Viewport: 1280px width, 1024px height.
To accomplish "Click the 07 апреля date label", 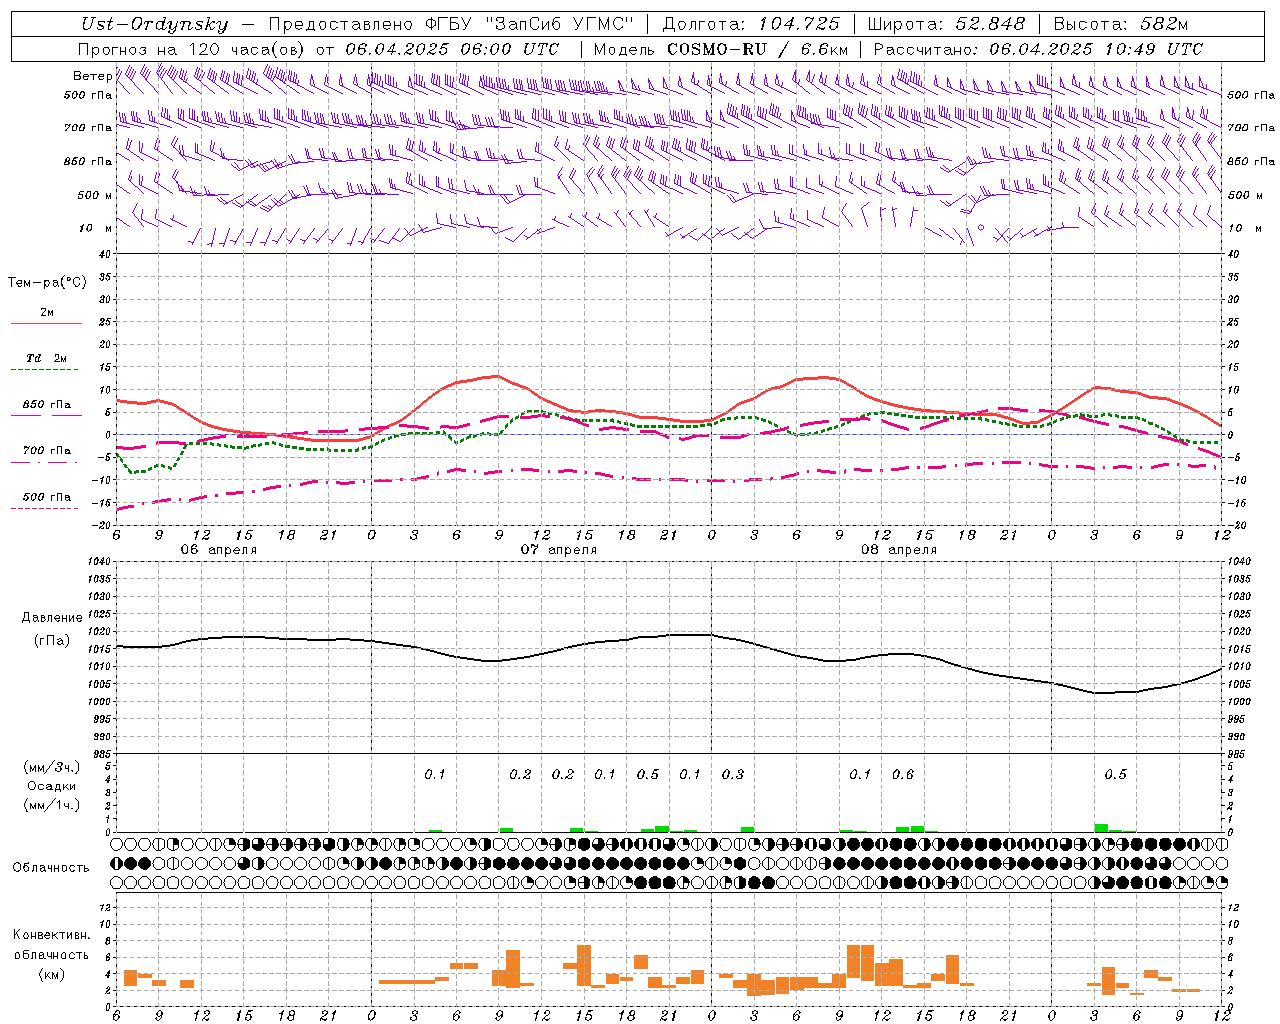I will pyautogui.click(x=558, y=550).
